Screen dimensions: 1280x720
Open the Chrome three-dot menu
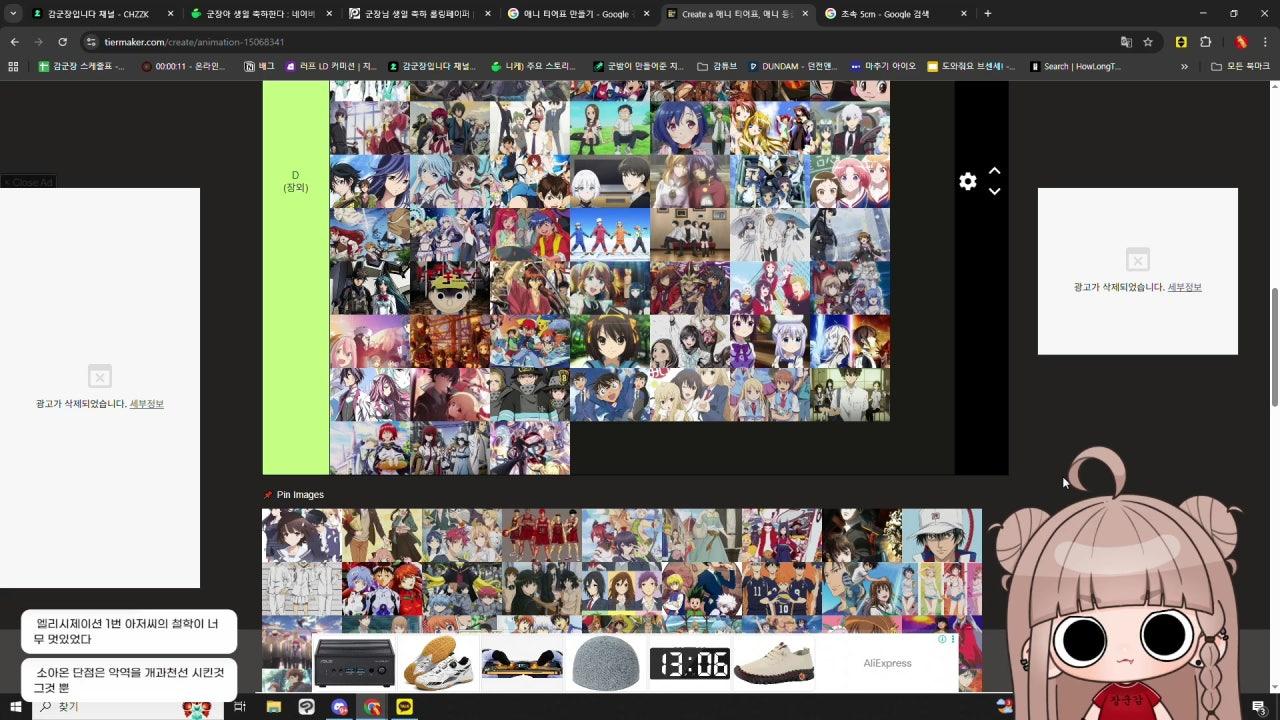click(x=1265, y=42)
